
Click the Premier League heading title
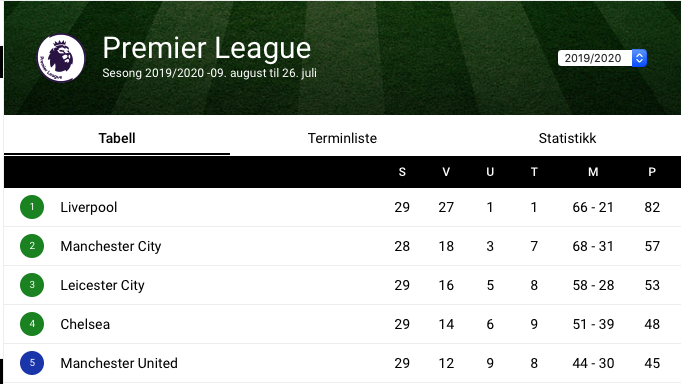coord(207,48)
